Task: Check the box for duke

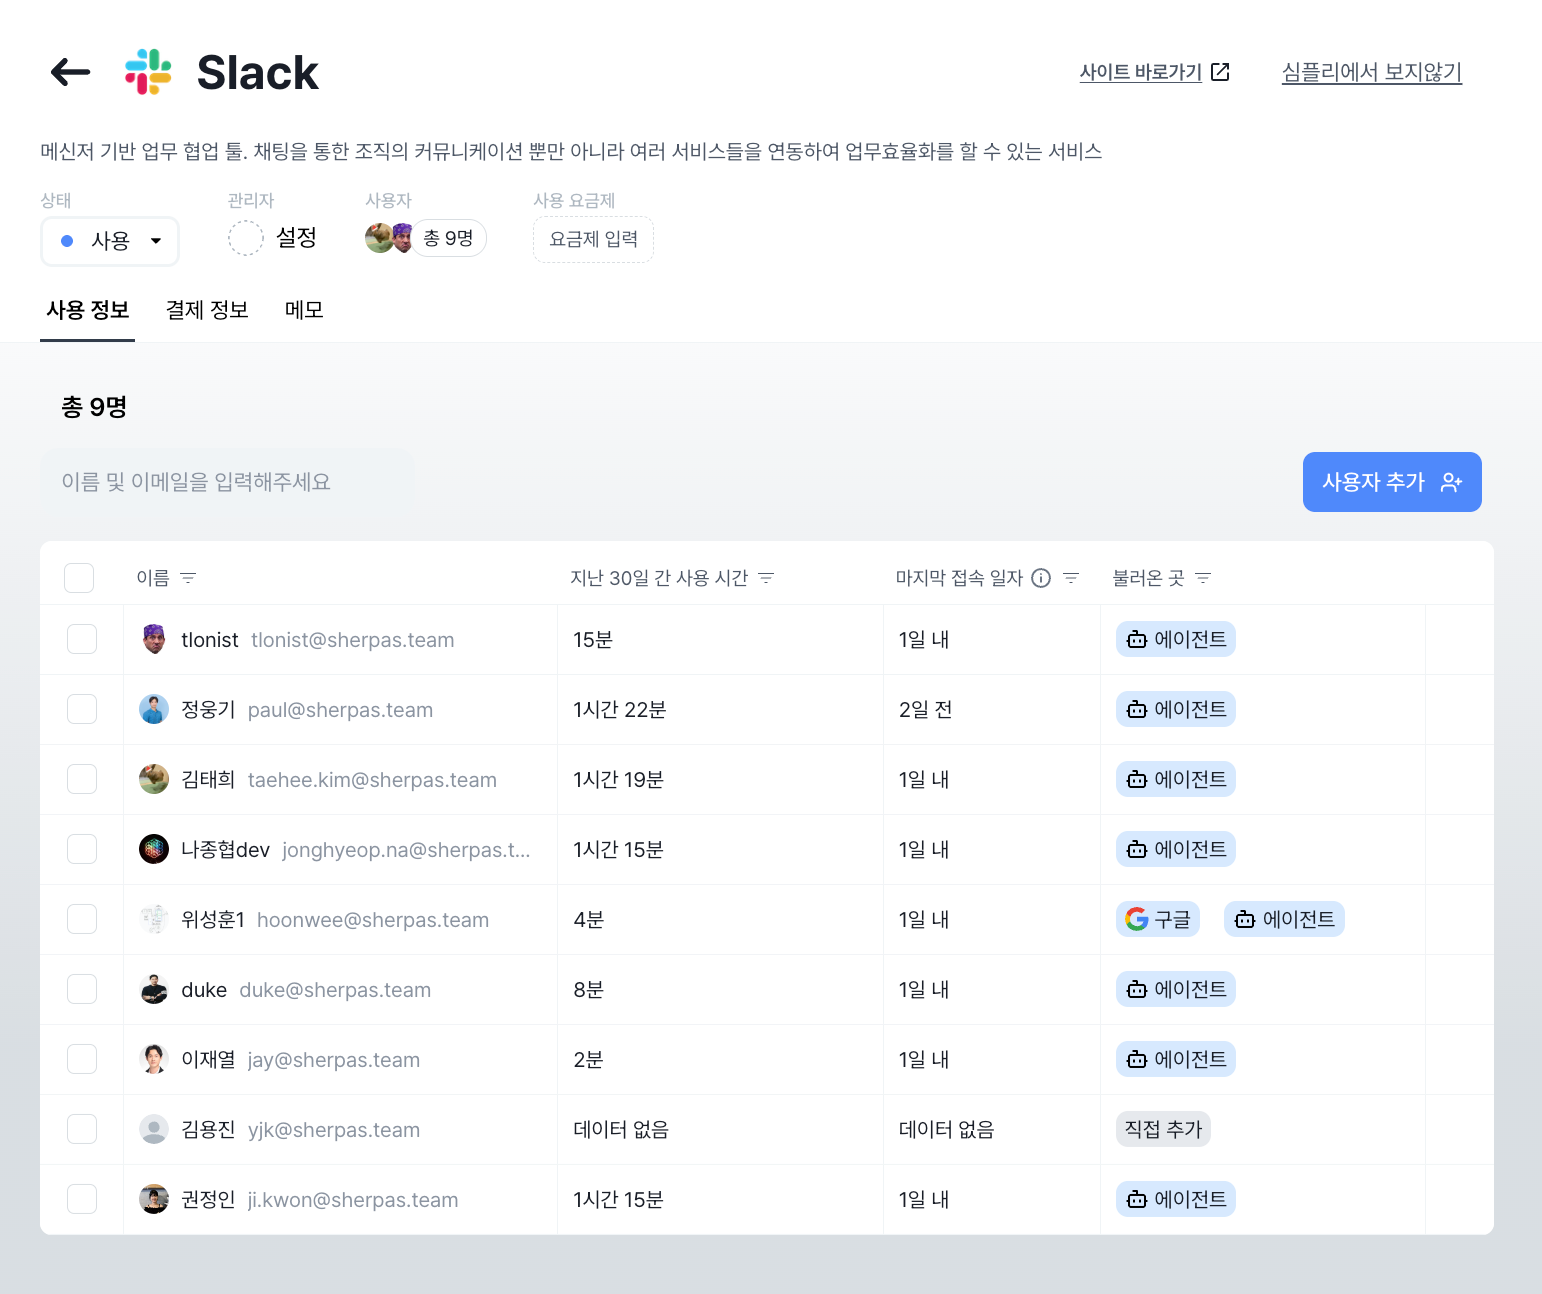Action: (82, 989)
